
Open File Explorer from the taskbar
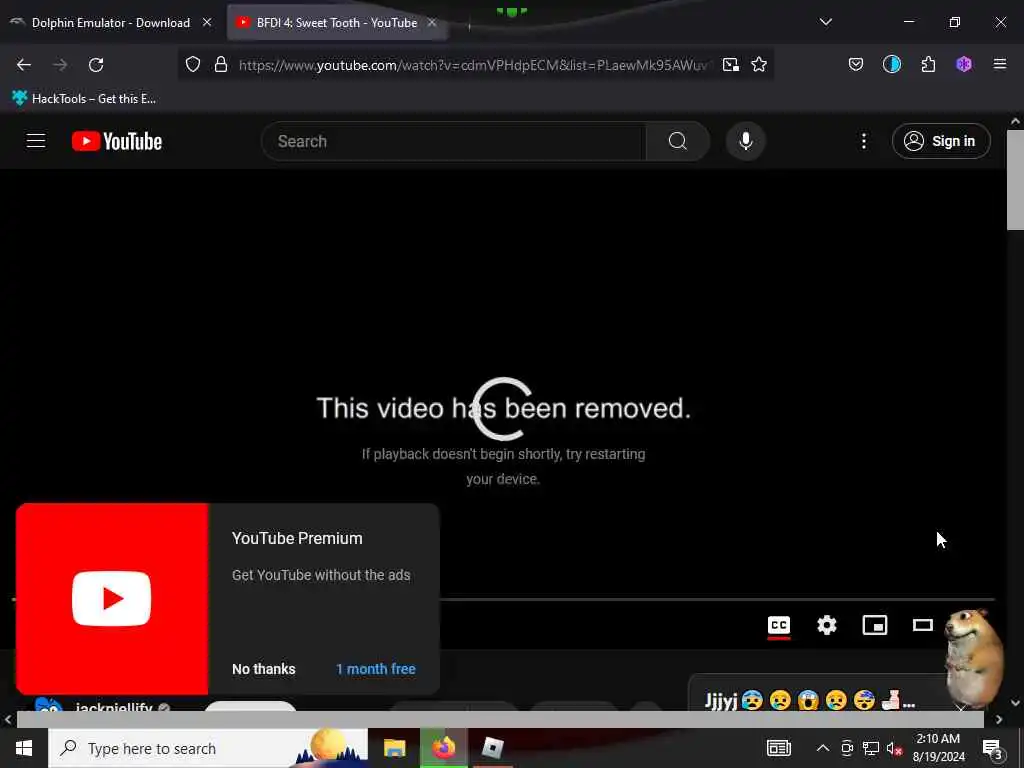coord(394,748)
